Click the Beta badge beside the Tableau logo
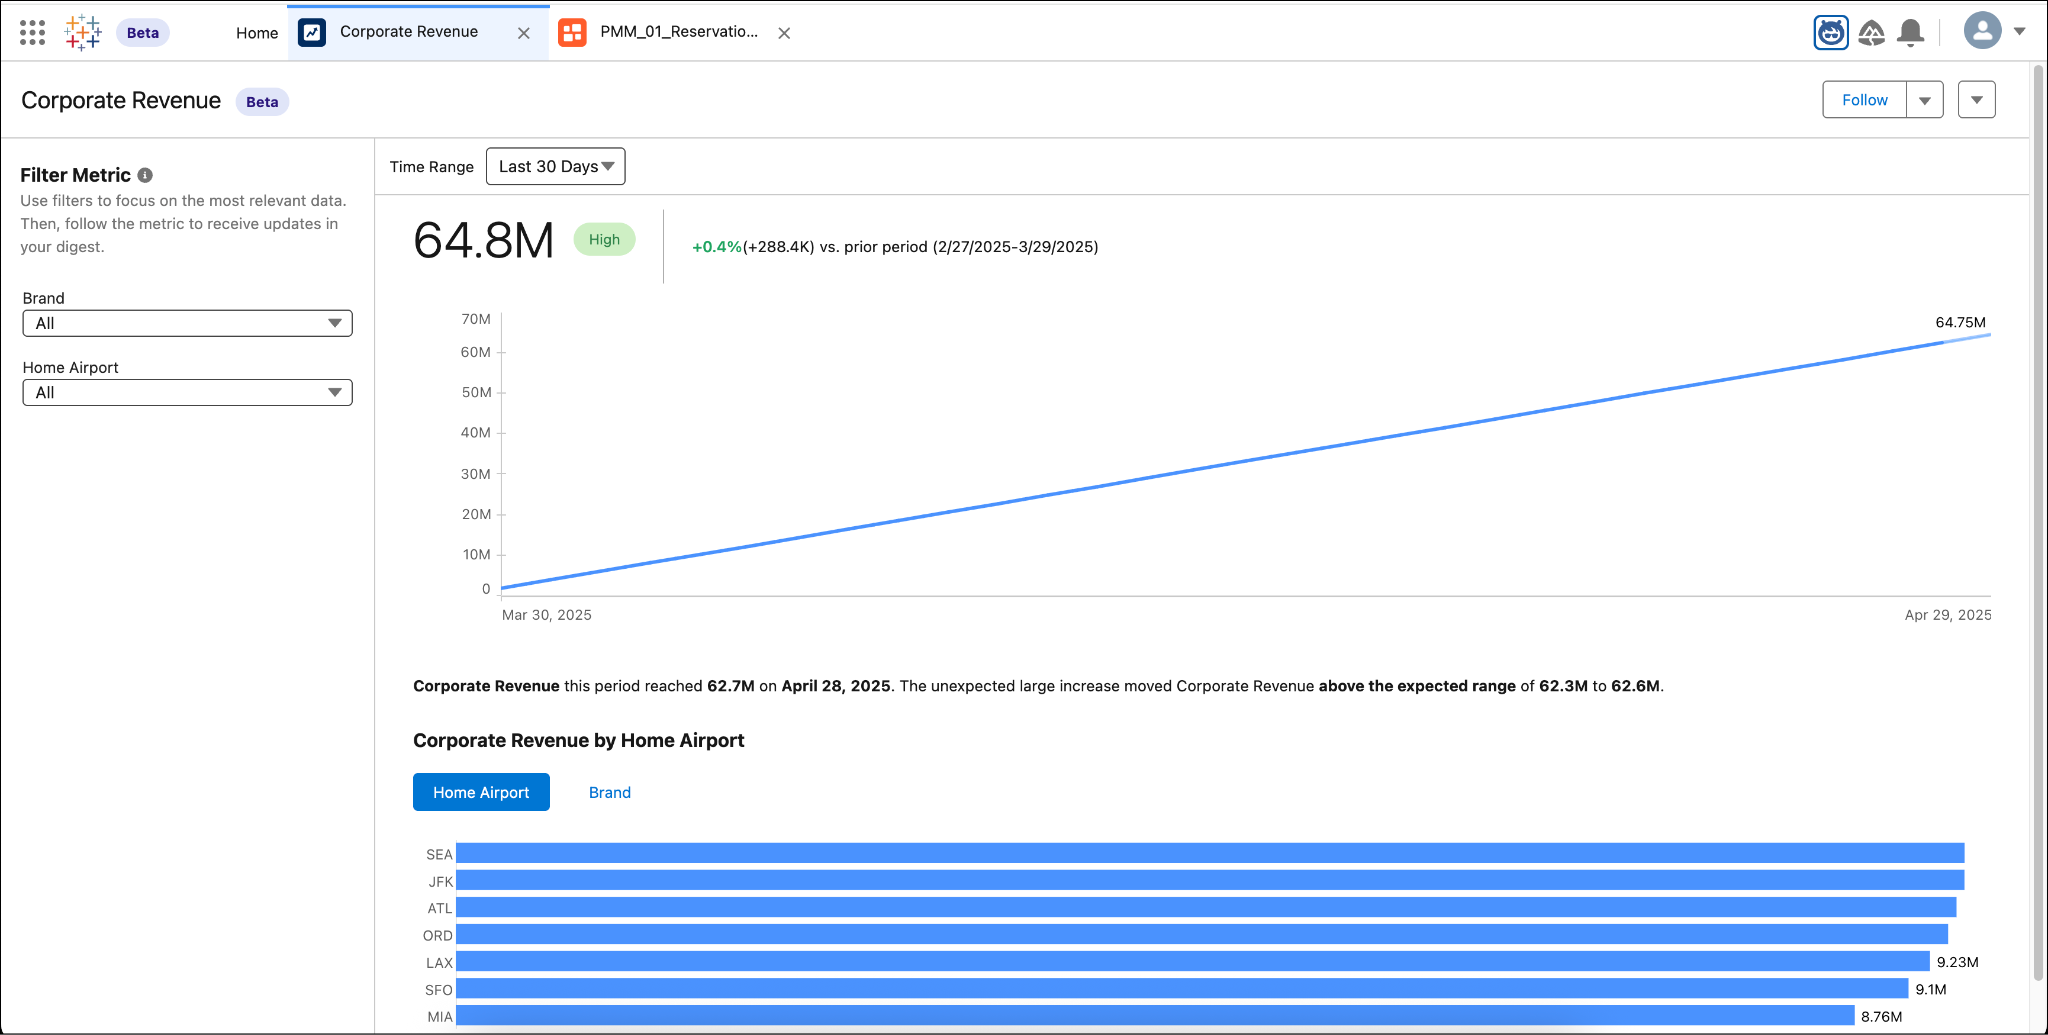Screen dimensions: 2048x1035 tap(143, 33)
